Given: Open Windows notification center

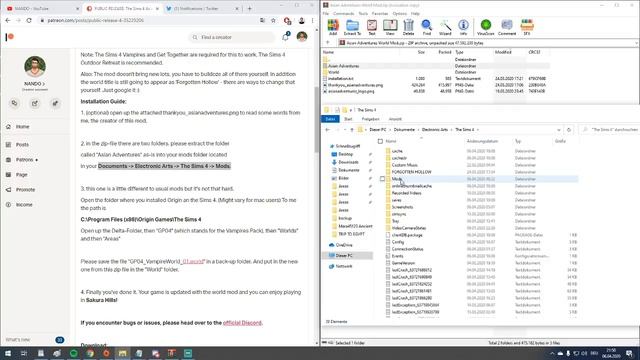Looking at the screenshot, I should [x=630, y=353].
